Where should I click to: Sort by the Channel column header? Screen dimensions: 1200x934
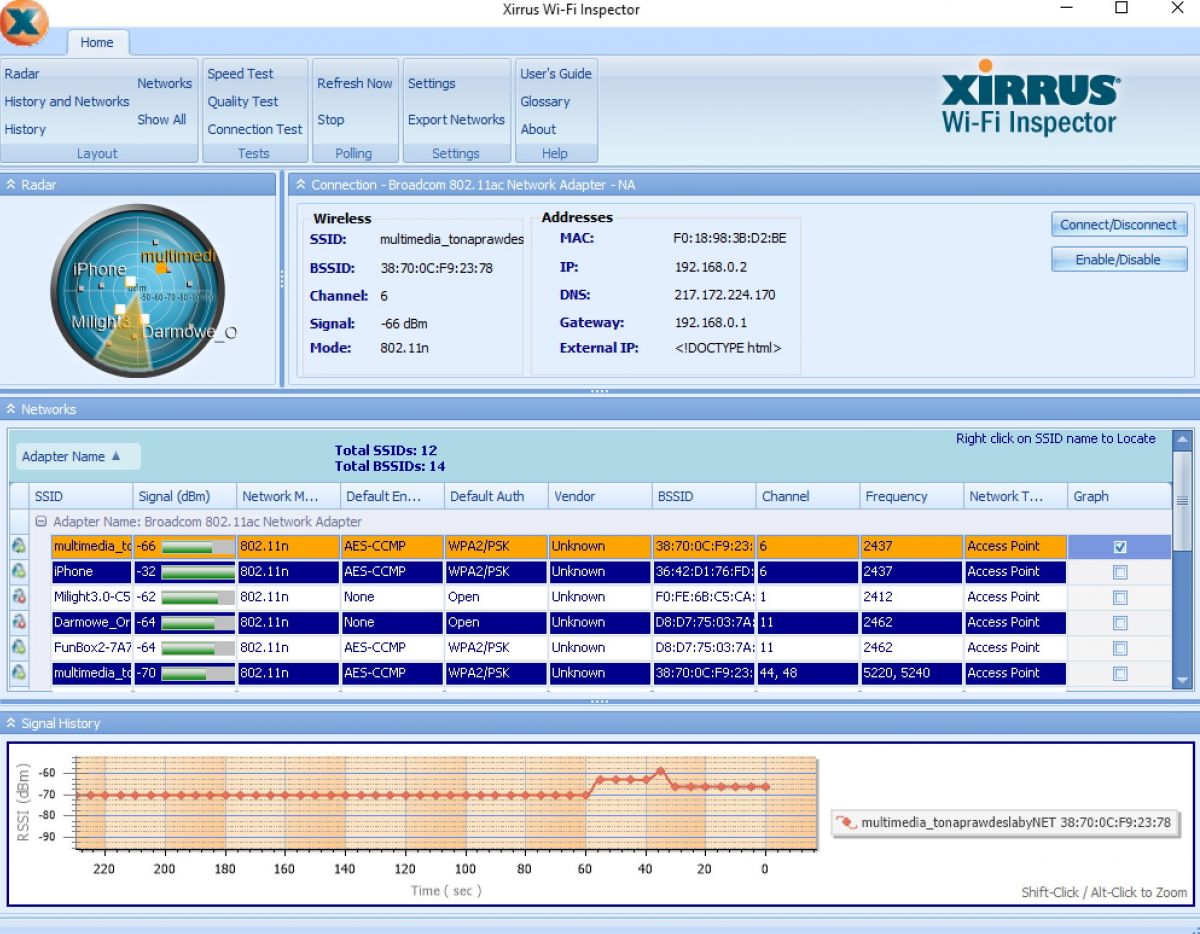click(x=808, y=496)
